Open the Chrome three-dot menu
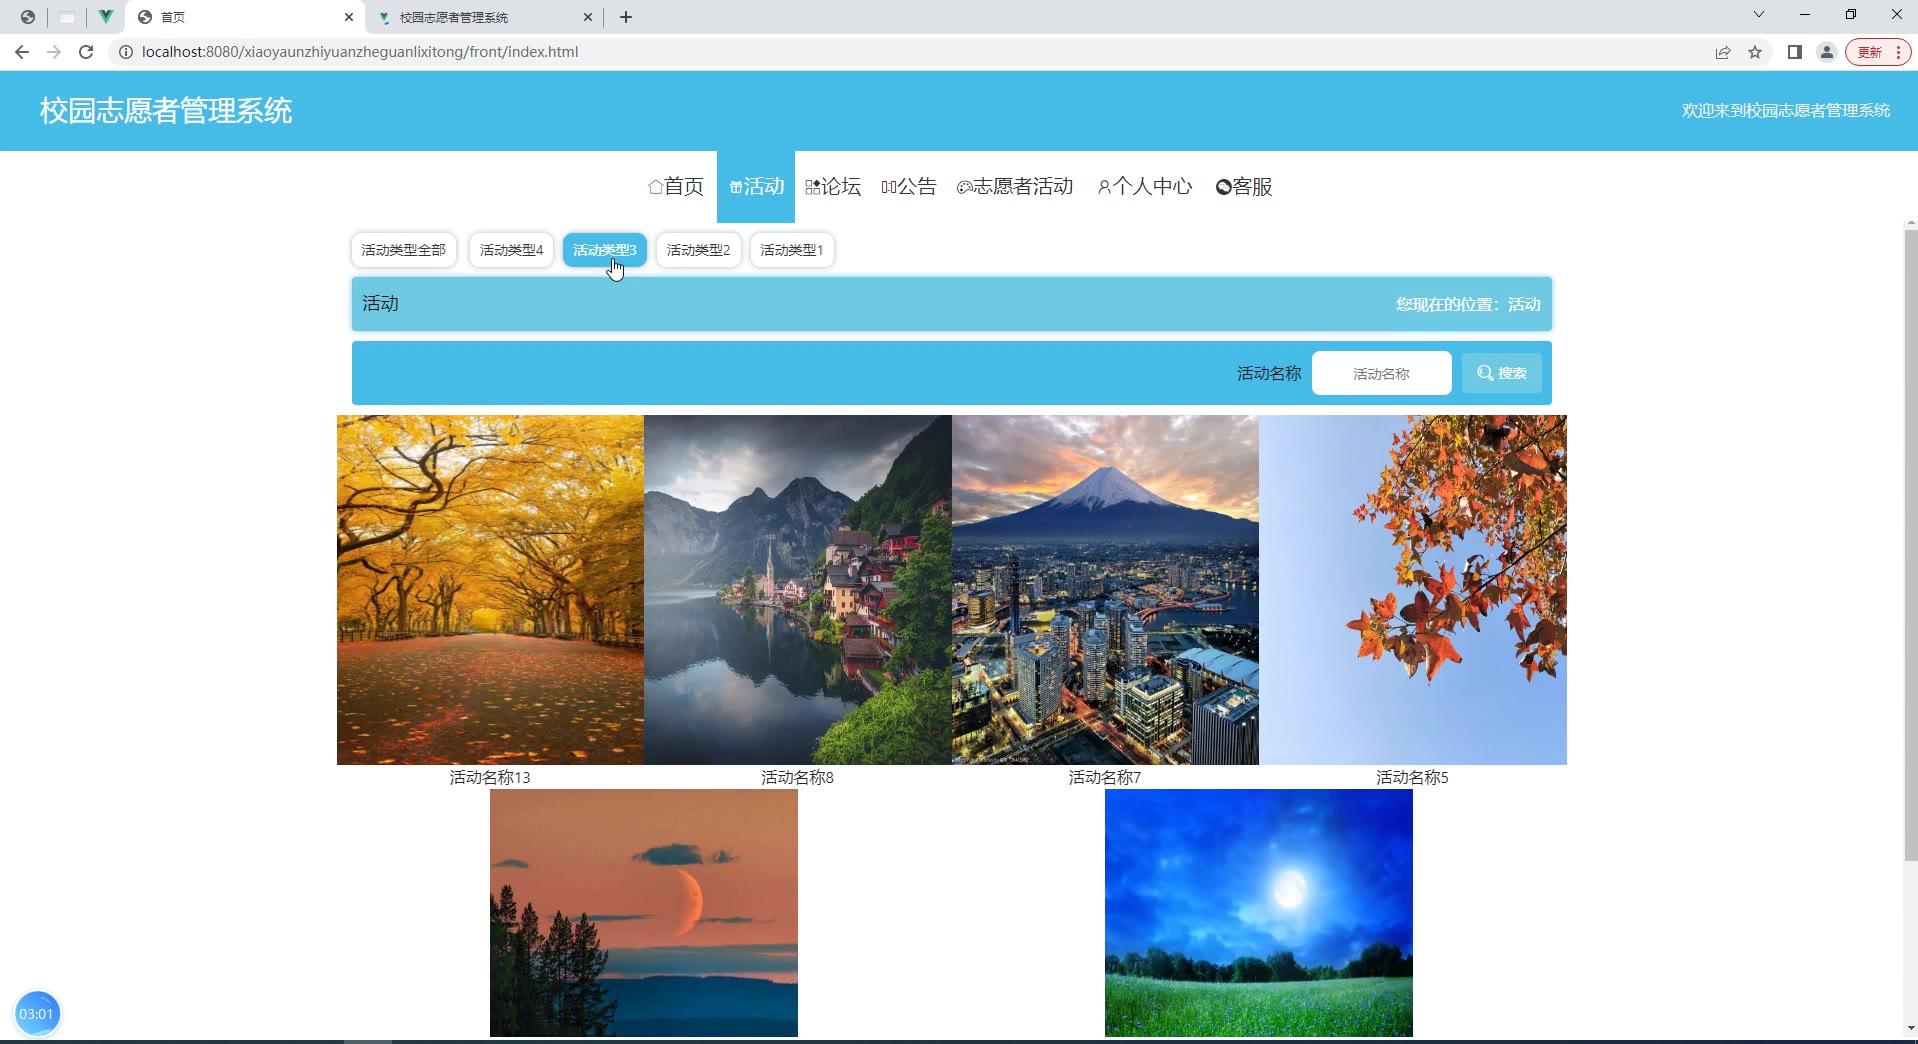 [1898, 52]
